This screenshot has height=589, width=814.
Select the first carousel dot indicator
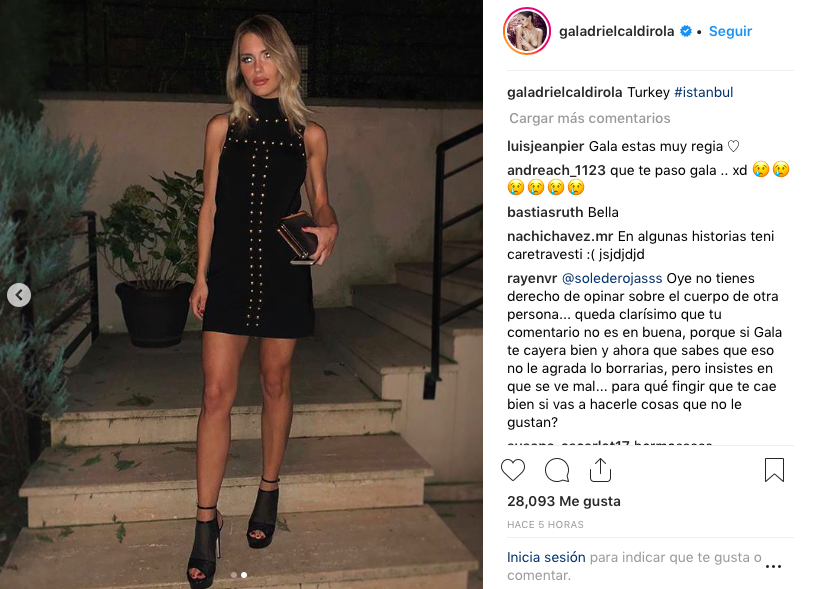pyautogui.click(x=234, y=575)
